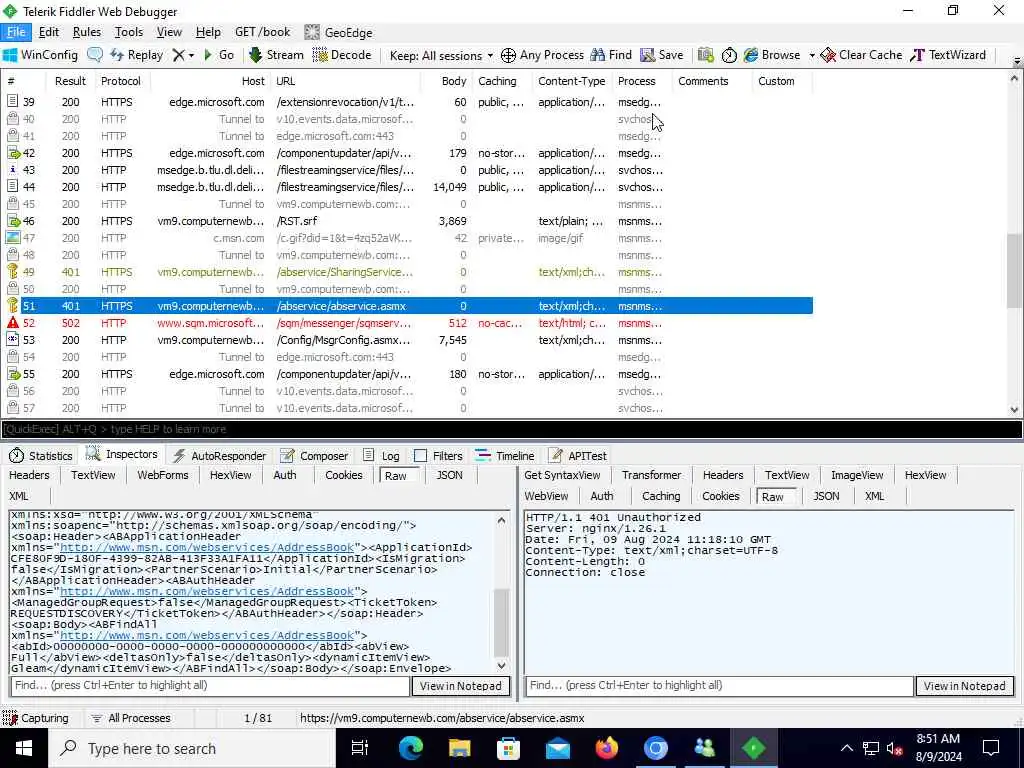This screenshot has height=768, width=1024.
Task: Select session 53 MsgrConfig row
Action: click(408, 340)
